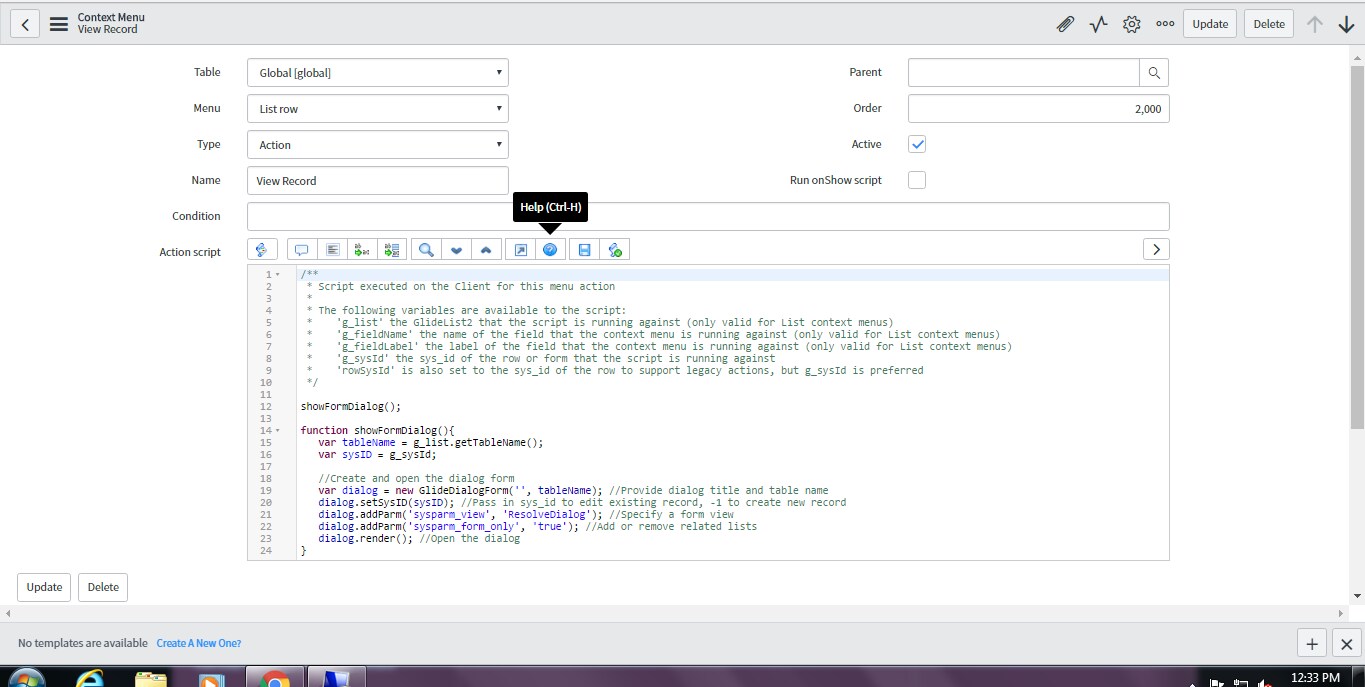Click the horizontal page scrollbar
This screenshot has width=1365, height=687.
point(675,613)
